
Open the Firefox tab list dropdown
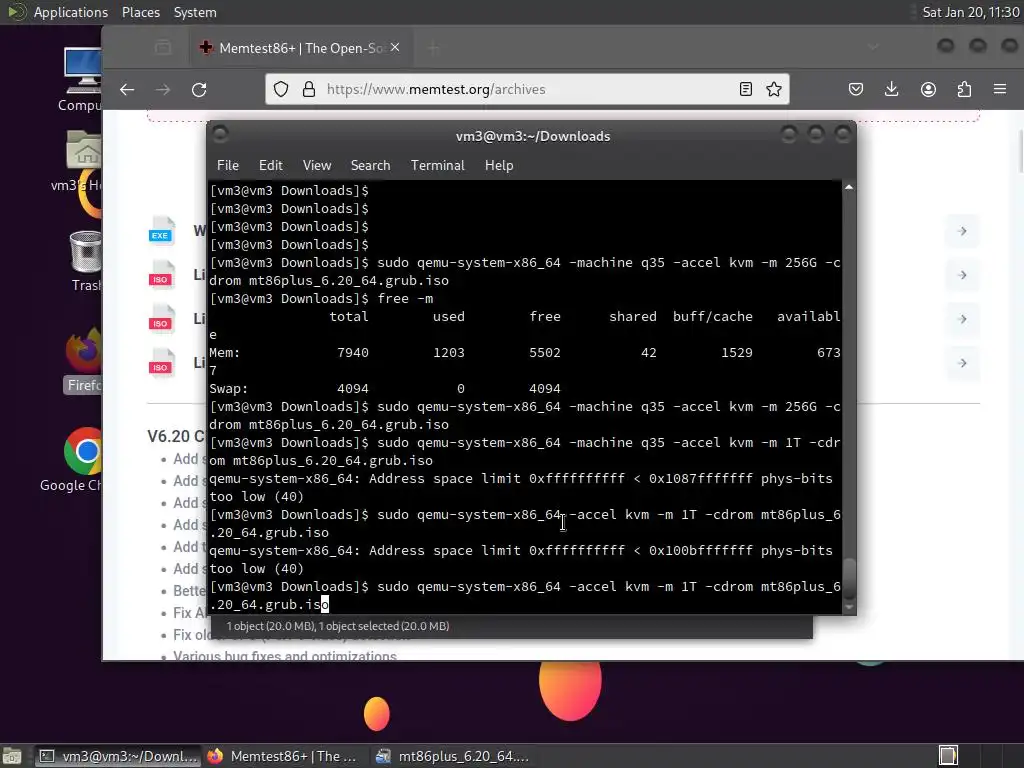pyautogui.click(x=873, y=47)
